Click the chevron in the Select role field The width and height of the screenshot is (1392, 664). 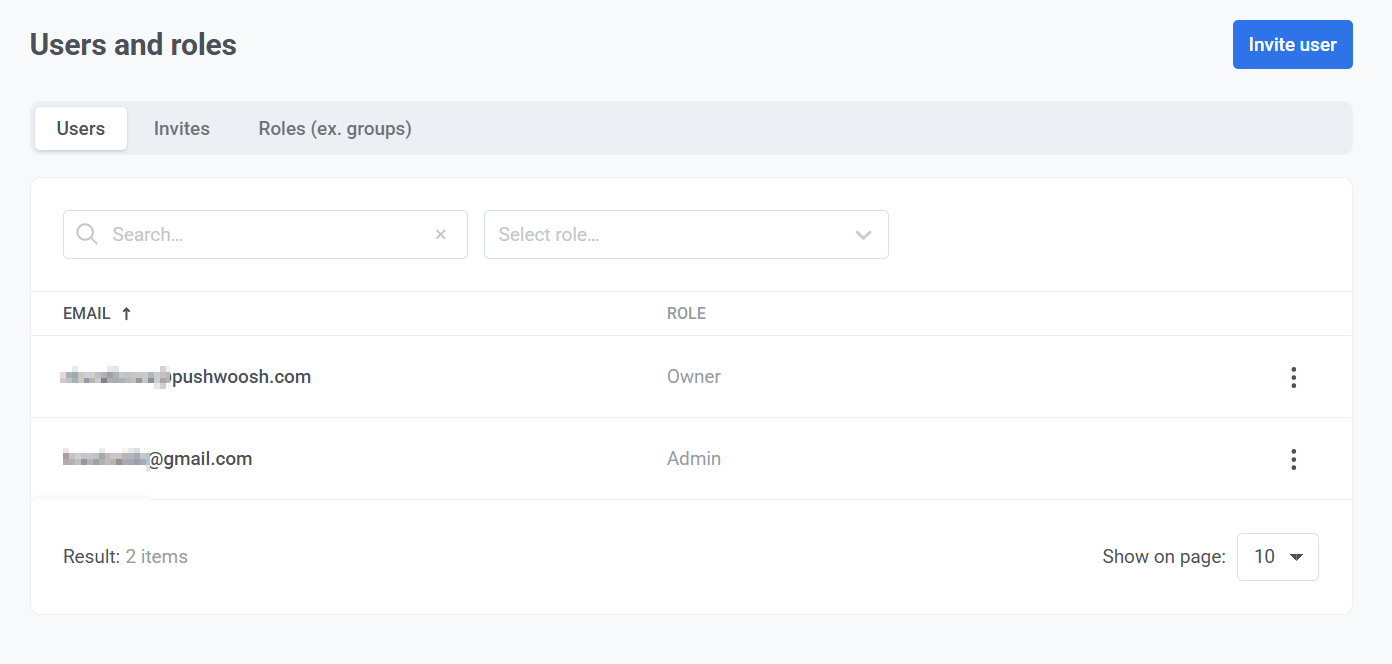point(862,234)
